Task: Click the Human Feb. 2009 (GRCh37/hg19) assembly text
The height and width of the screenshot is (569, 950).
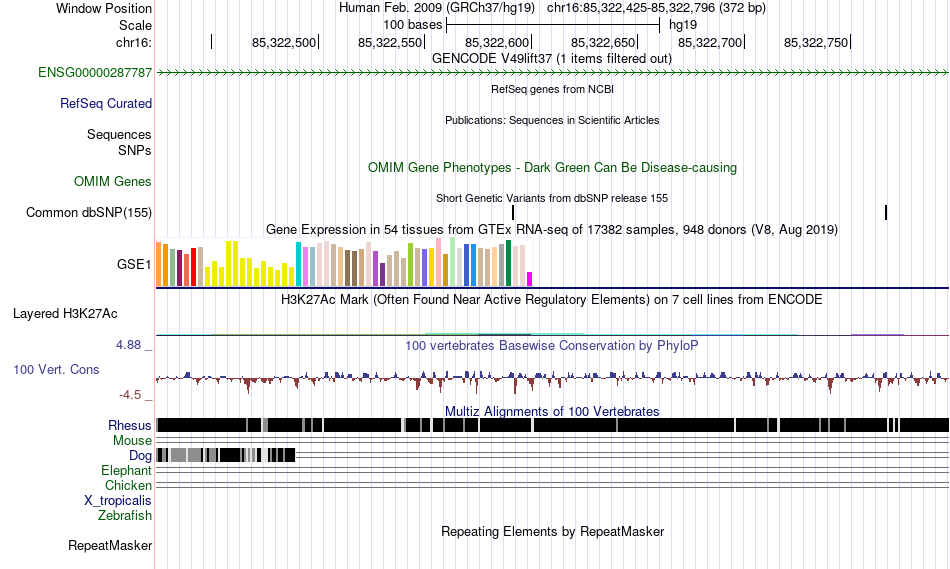Action: pos(437,8)
